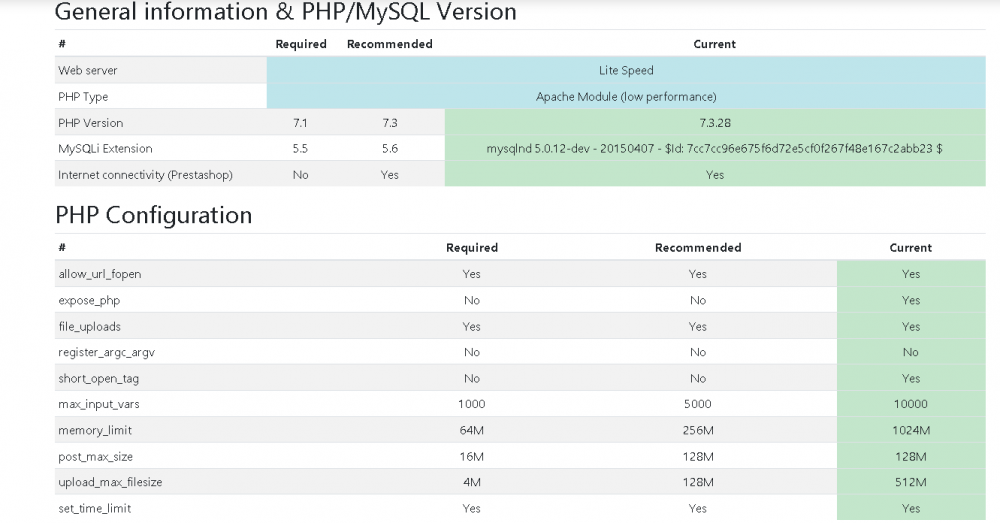Click the recommended memory_limit value 256M

[698, 430]
